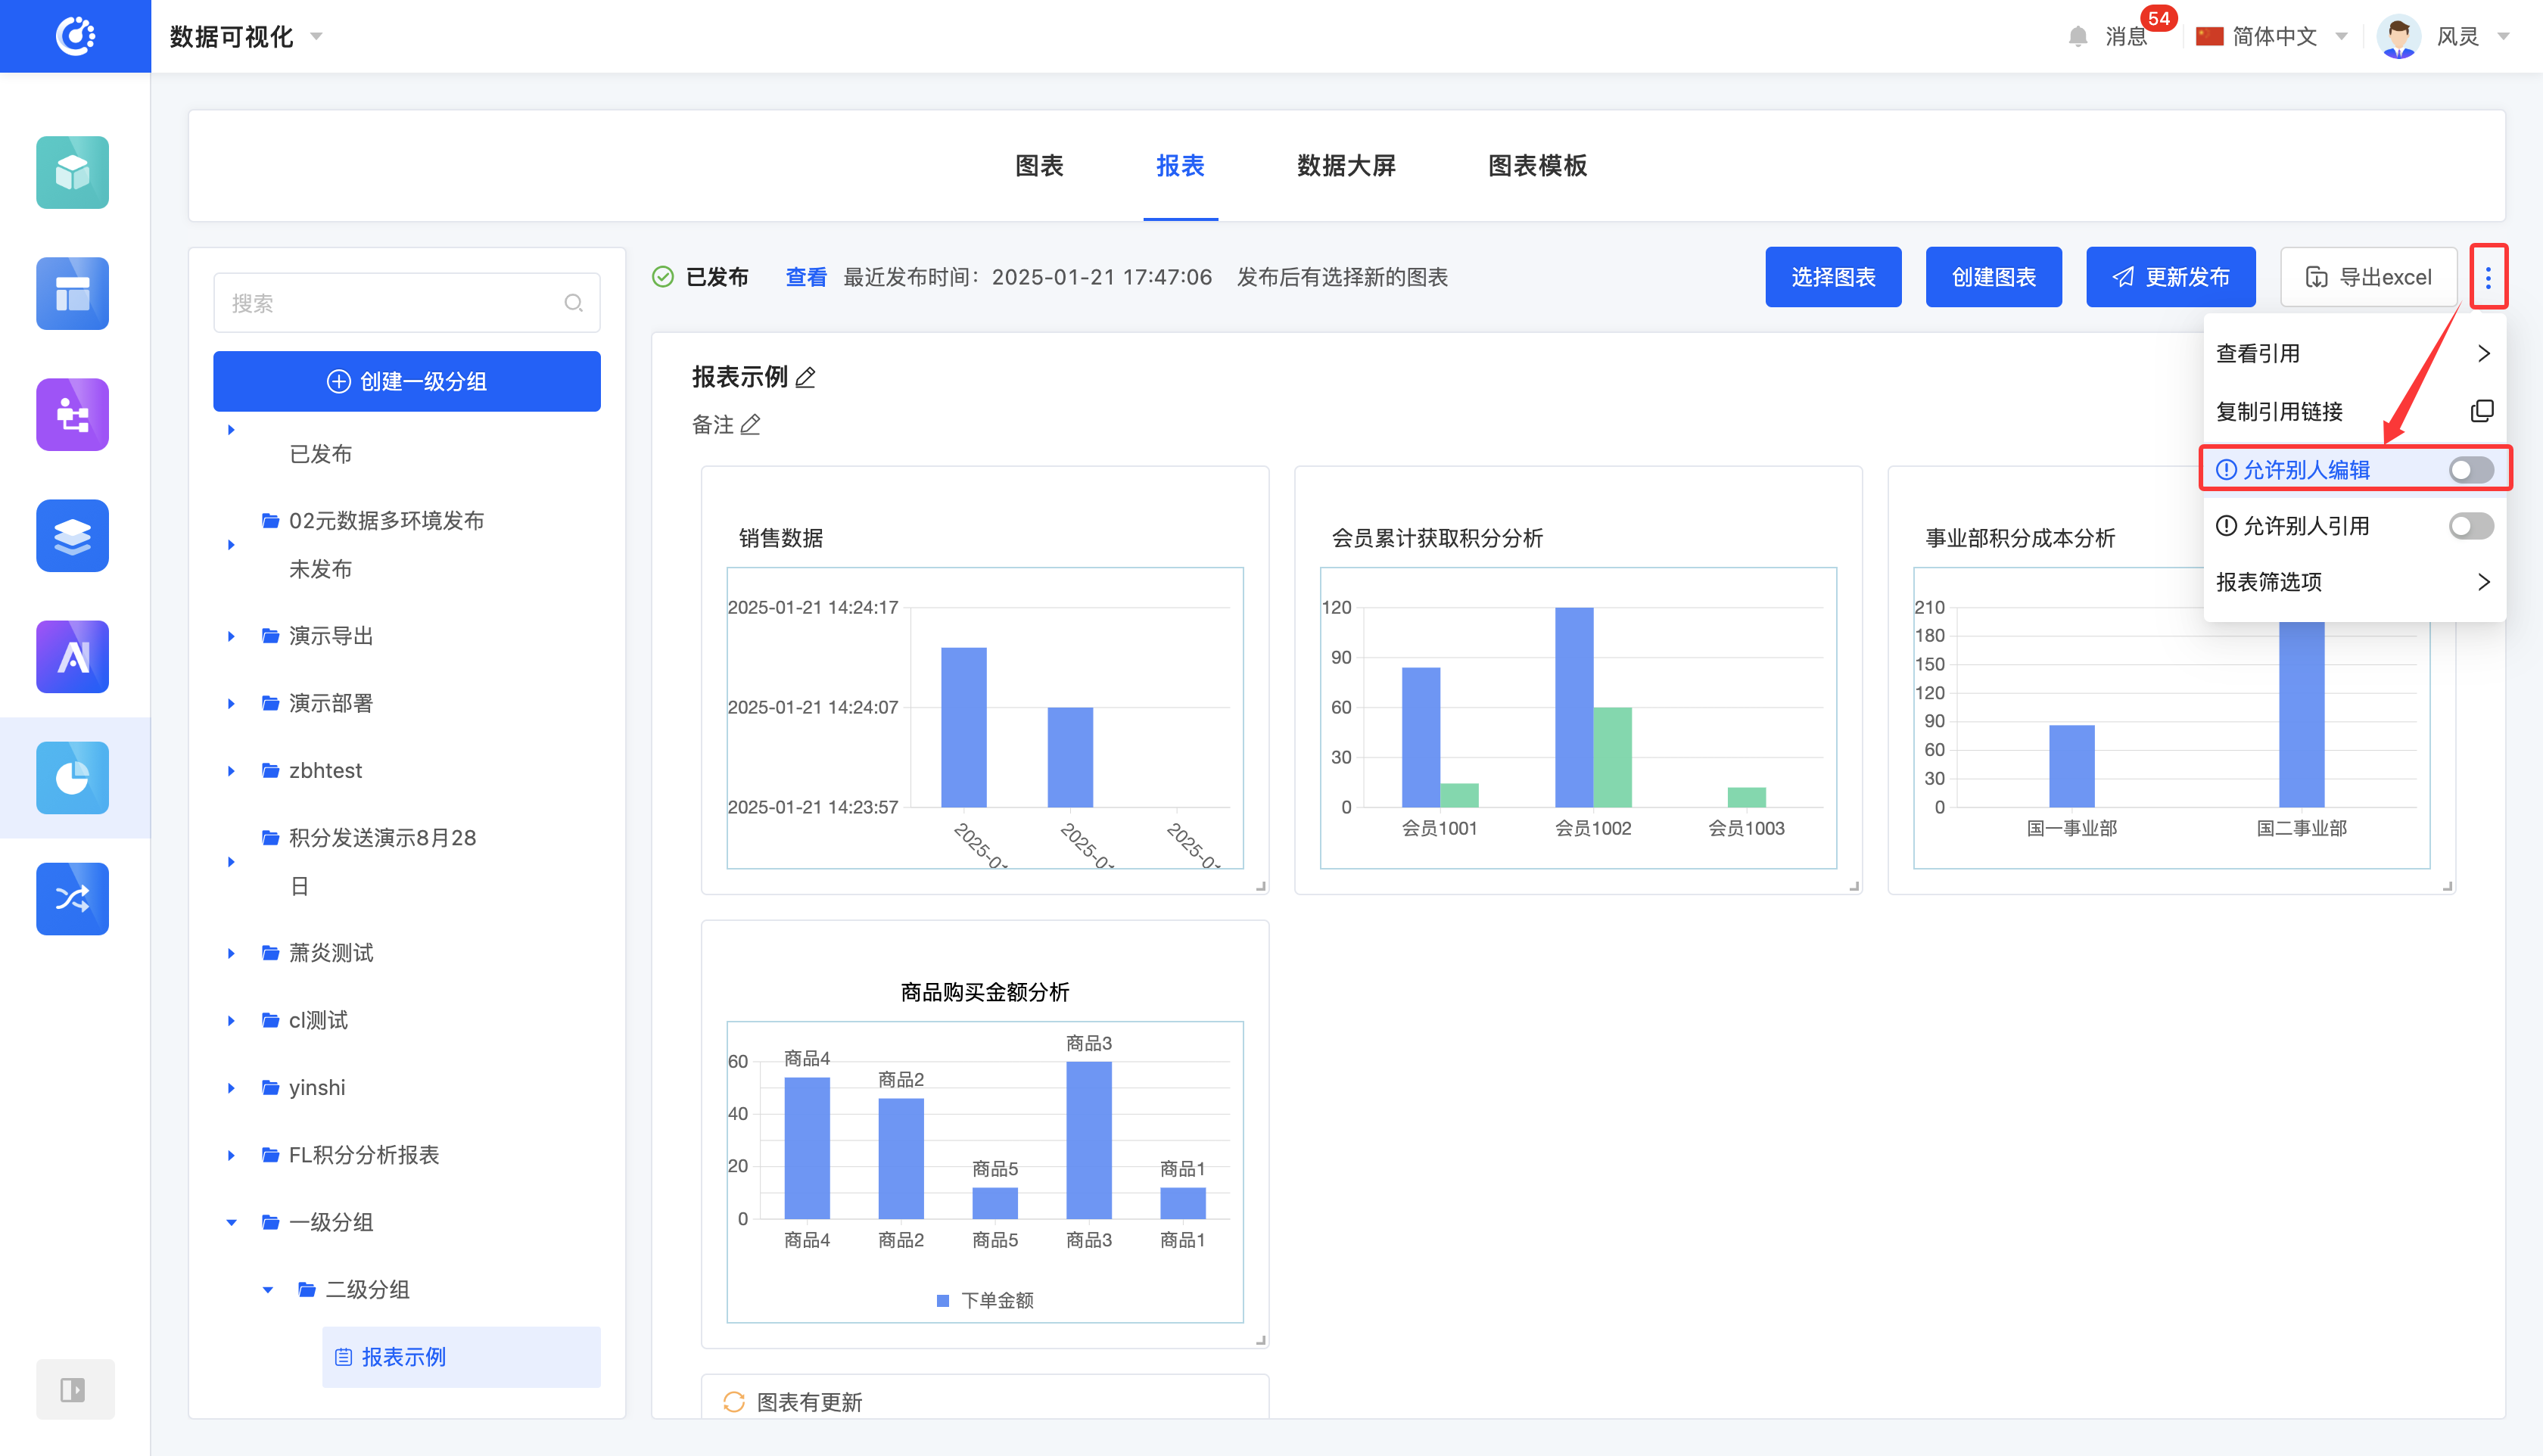Expand the 演示导出 folder
Viewport: 2543px width, 1456px height.
pos(231,636)
